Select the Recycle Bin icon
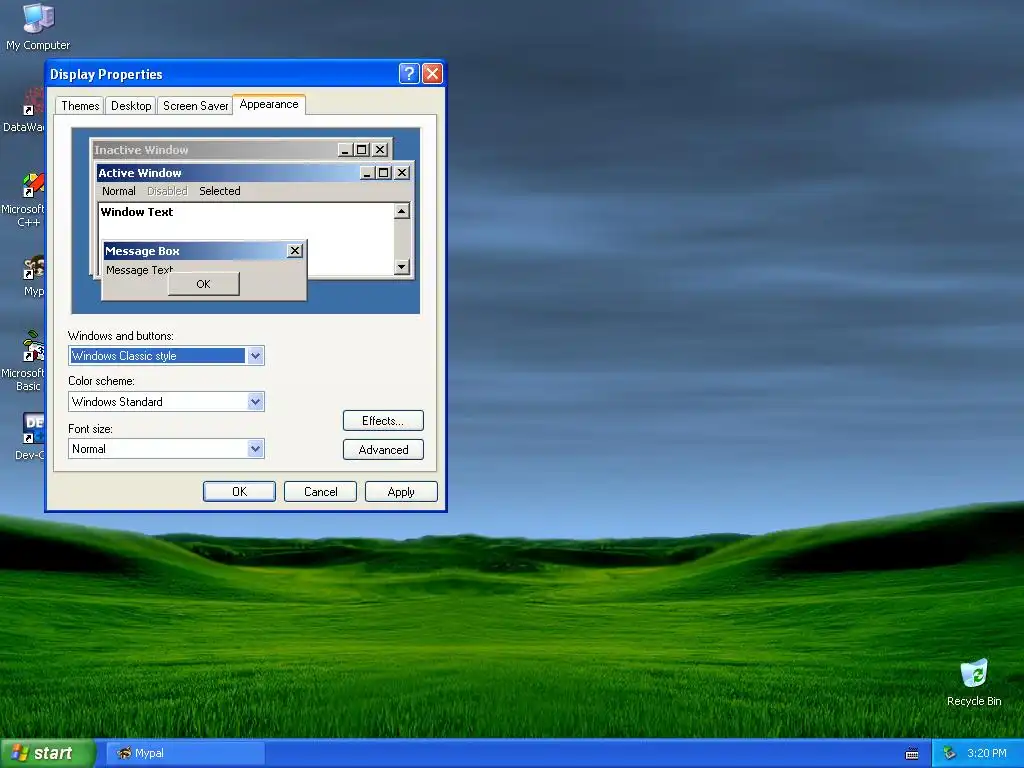Screen dimensions: 1024x768 974,683
